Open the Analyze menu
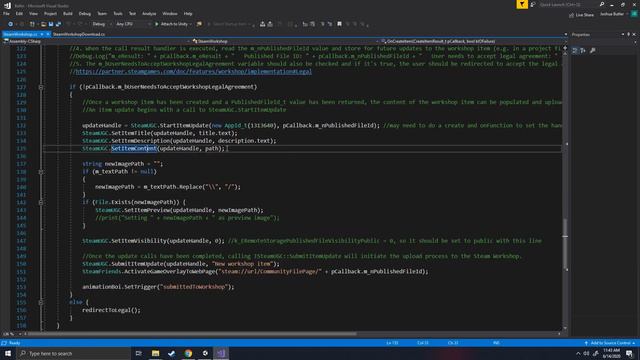 pyautogui.click(x=149, y=14)
